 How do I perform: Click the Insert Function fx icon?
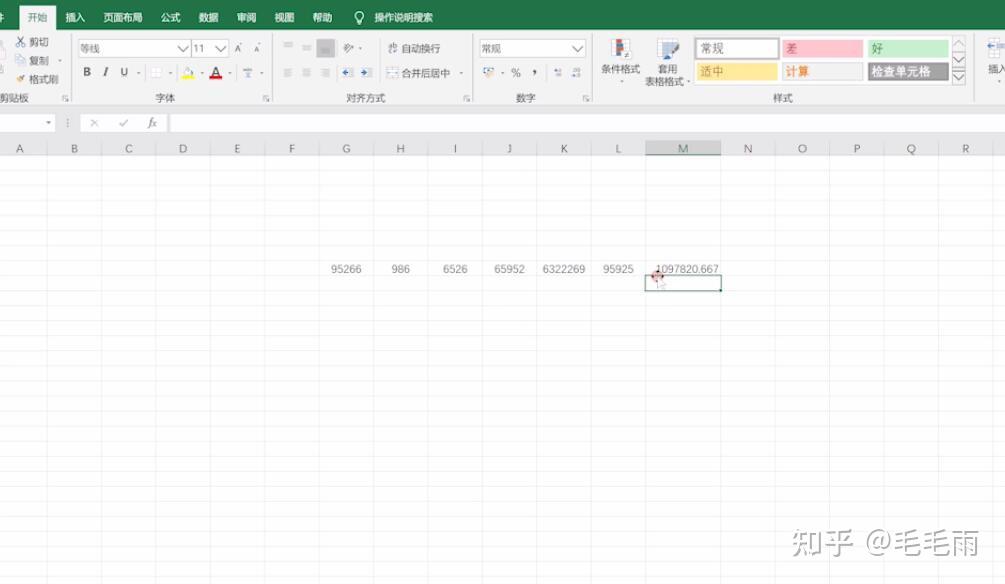[152, 122]
